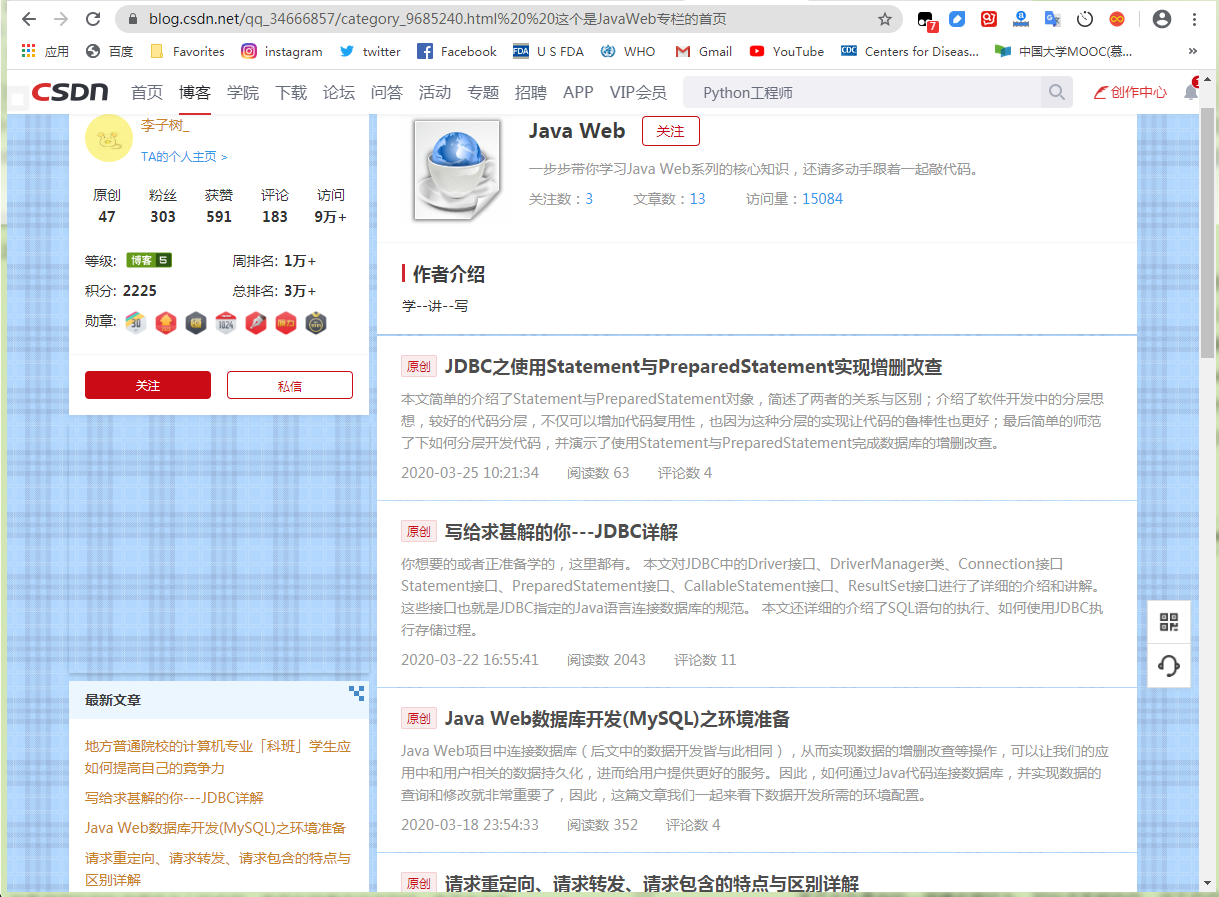Click the red 关注 button in author card
This screenshot has width=1219, height=897.
pos(148,385)
